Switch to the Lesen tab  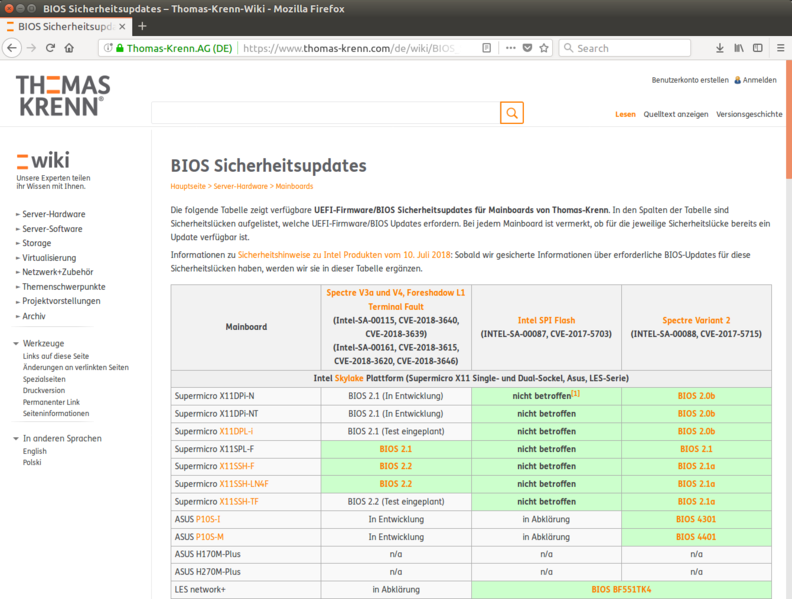tap(625, 114)
